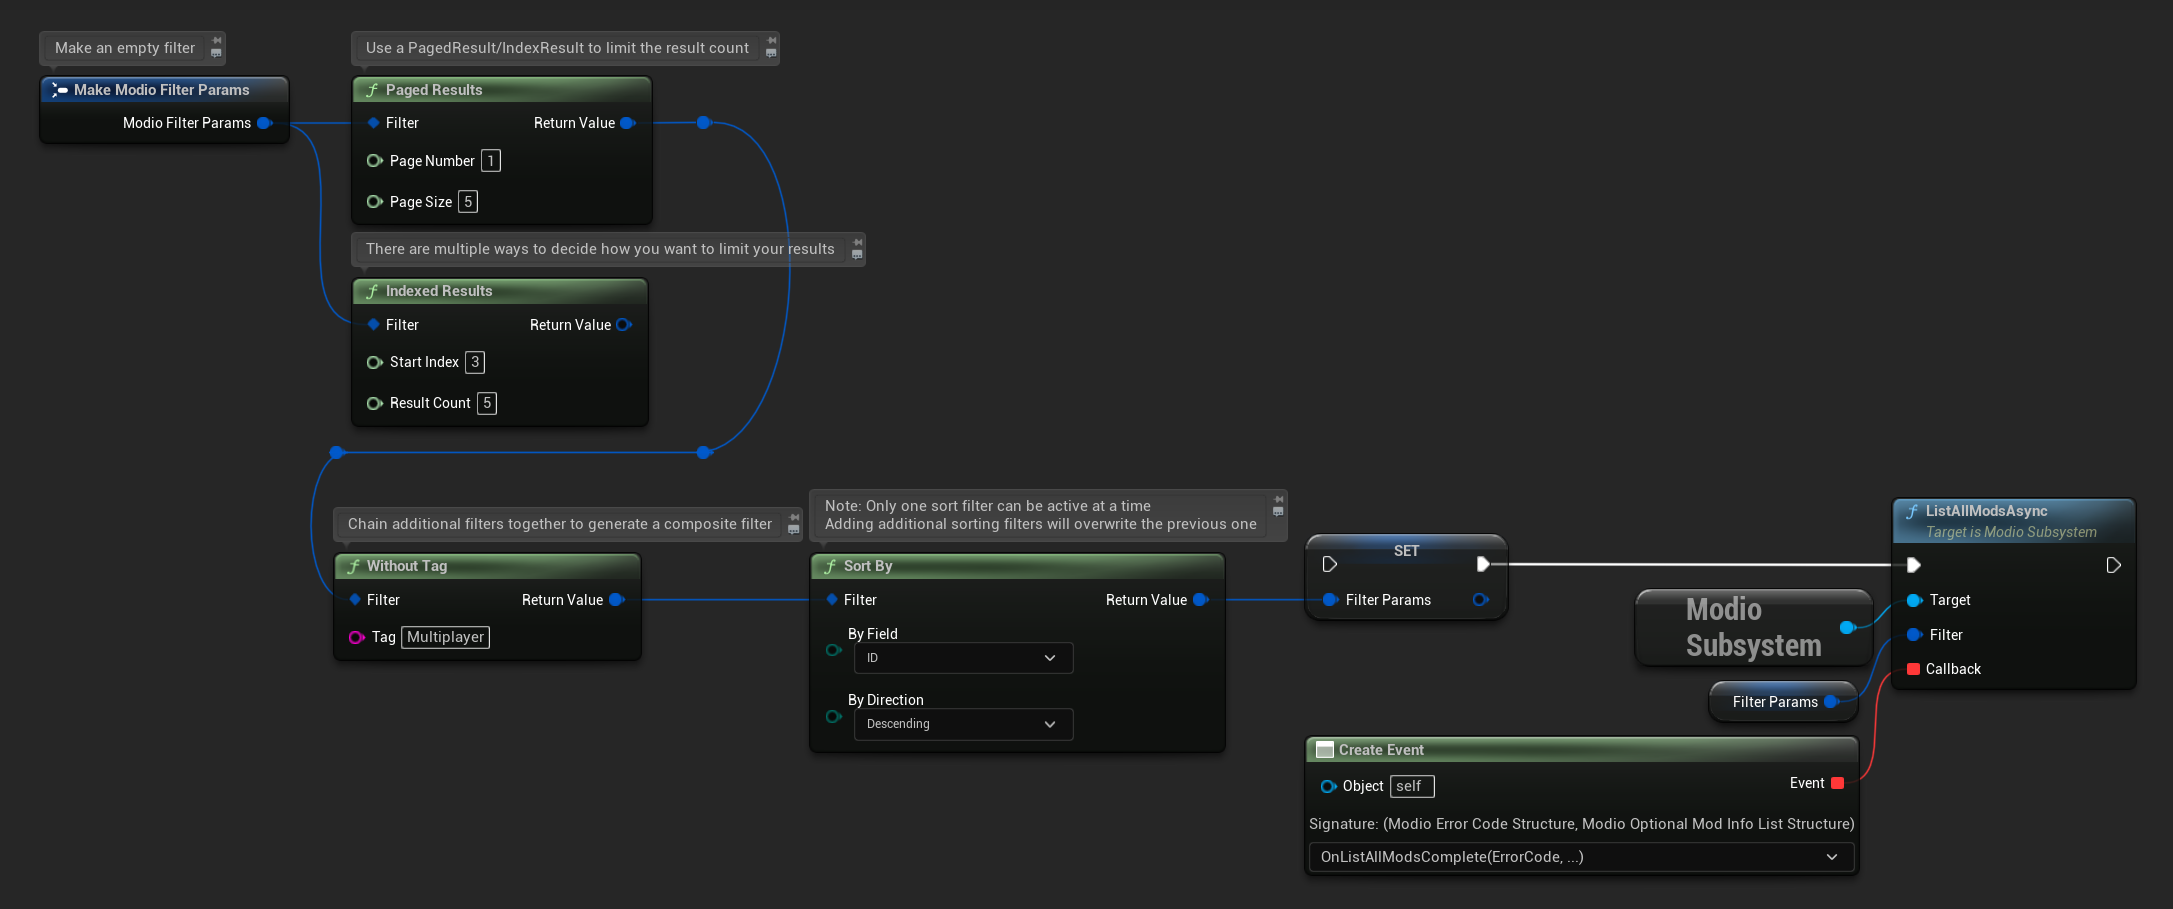This screenshot has width=2173, height=909.
Task: Click 'Chain additional filters together' comment text
Action: [x=560, y=524]
